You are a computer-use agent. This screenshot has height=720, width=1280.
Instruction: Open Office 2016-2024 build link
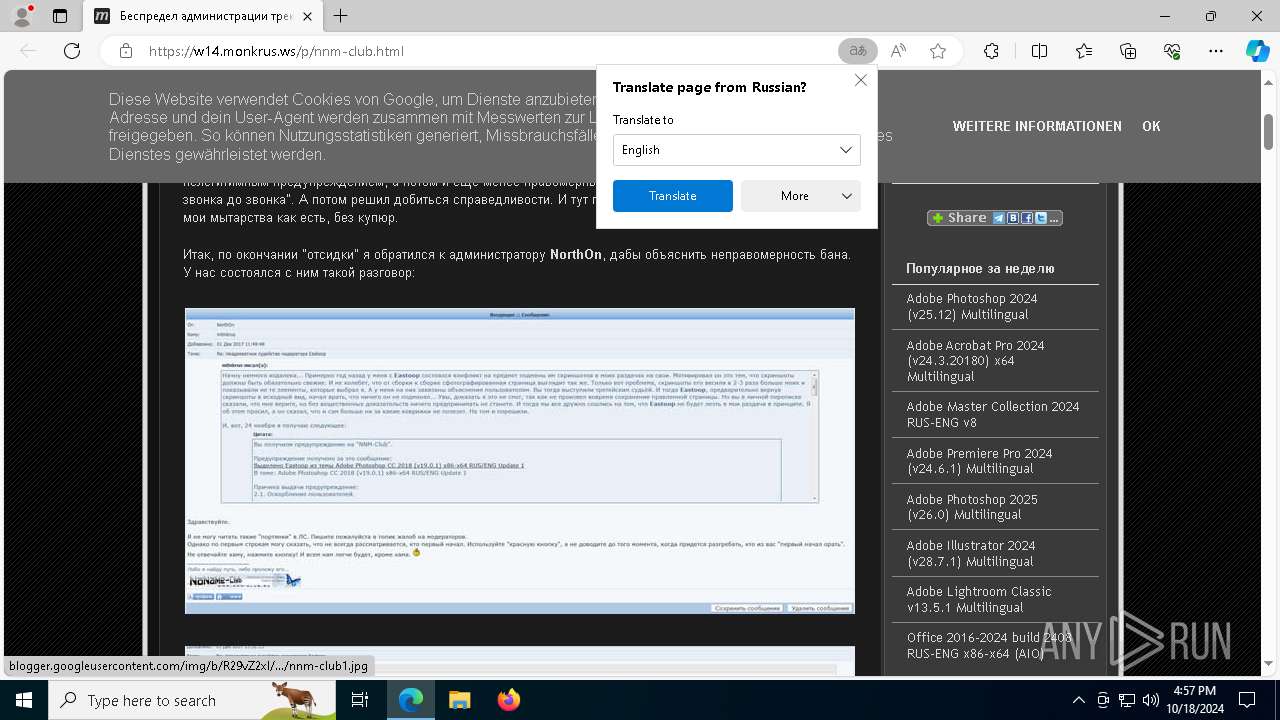(989, 645)
